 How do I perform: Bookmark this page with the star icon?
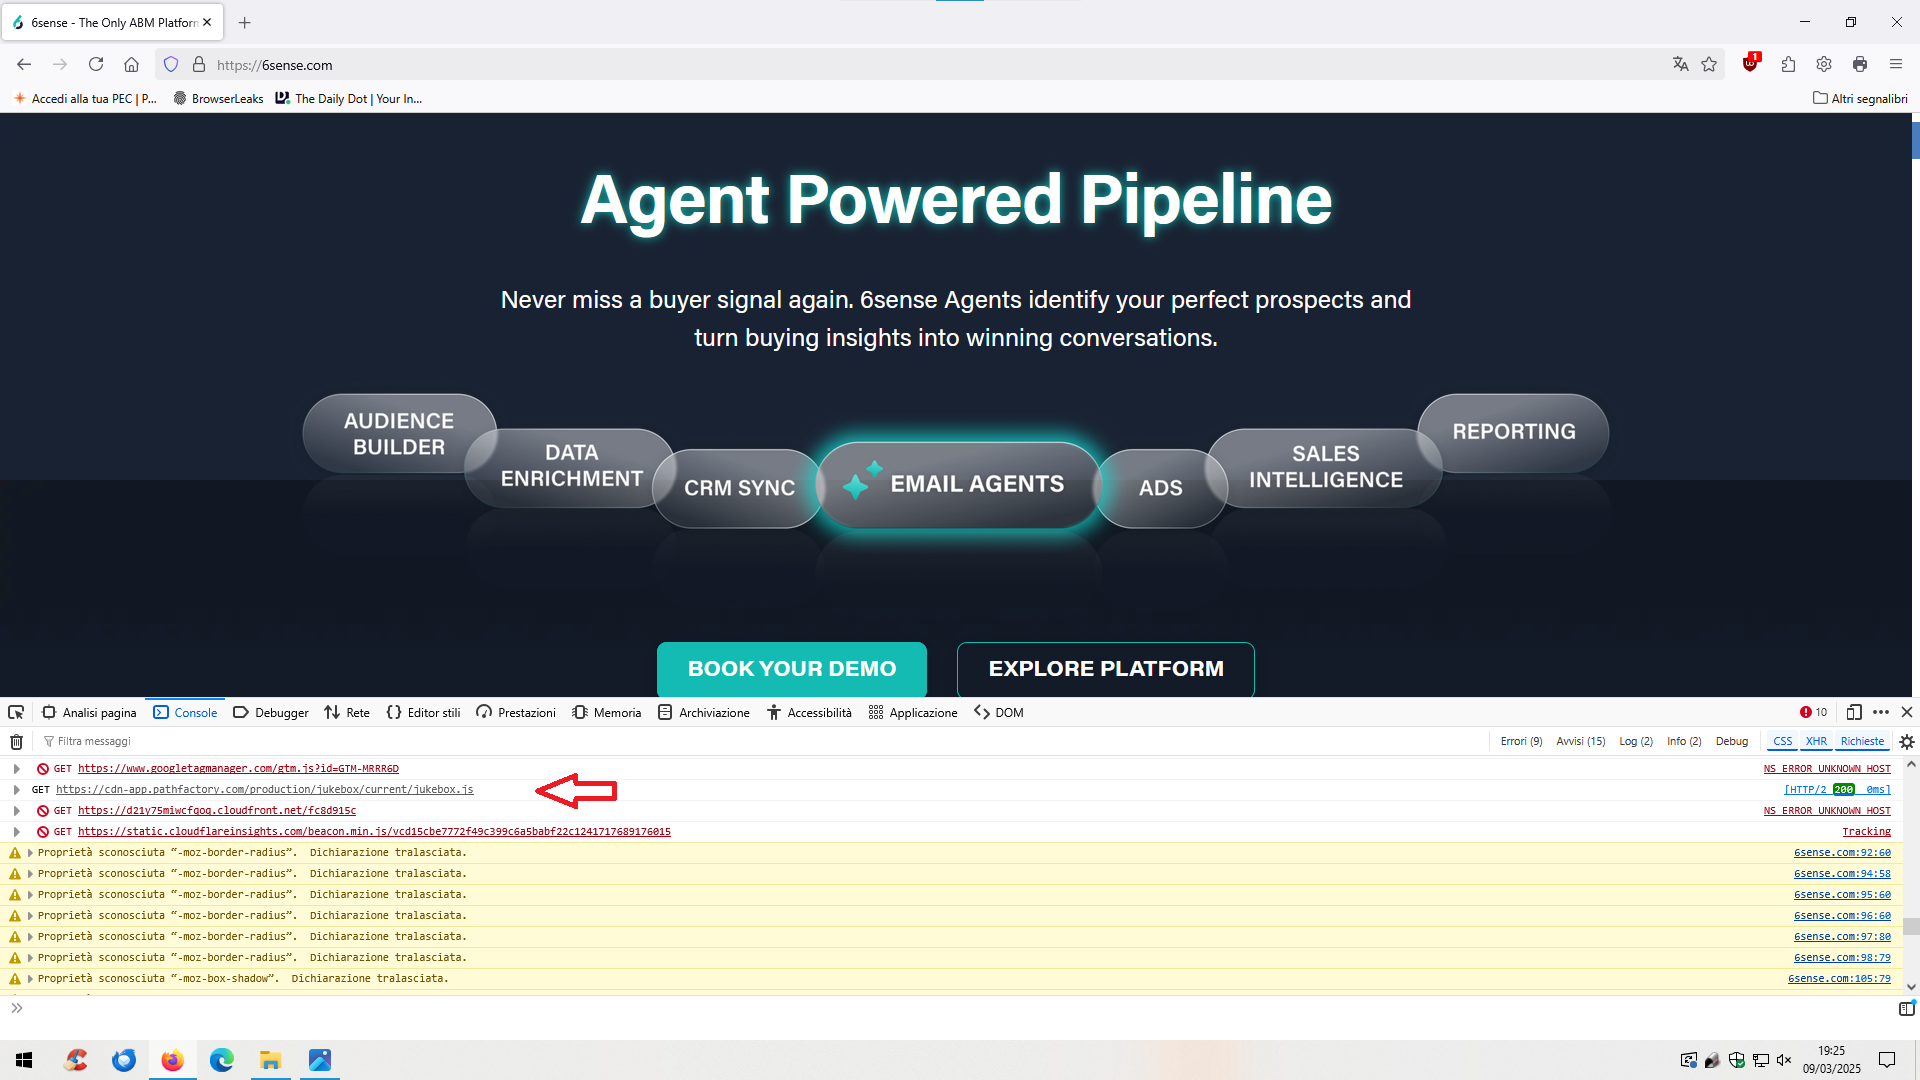click(1709, 65)
